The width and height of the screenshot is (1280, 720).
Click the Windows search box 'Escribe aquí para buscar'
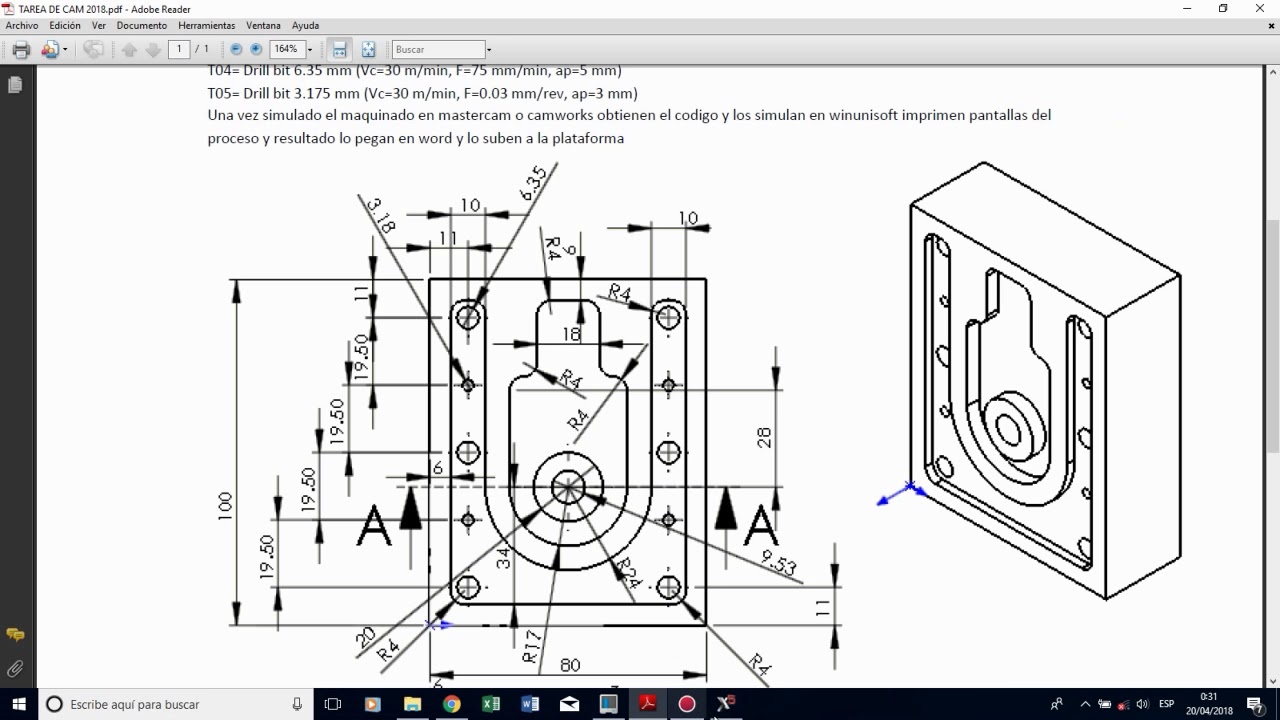176,704
